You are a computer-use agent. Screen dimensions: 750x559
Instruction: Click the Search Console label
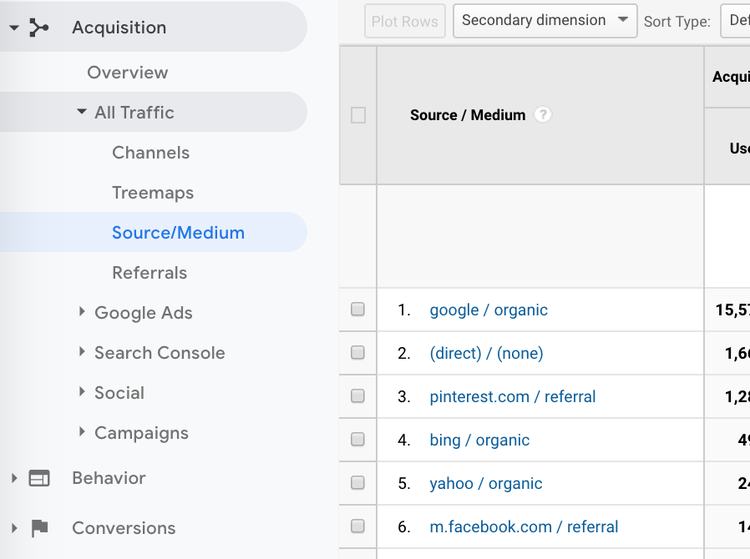tap(160, 353)
